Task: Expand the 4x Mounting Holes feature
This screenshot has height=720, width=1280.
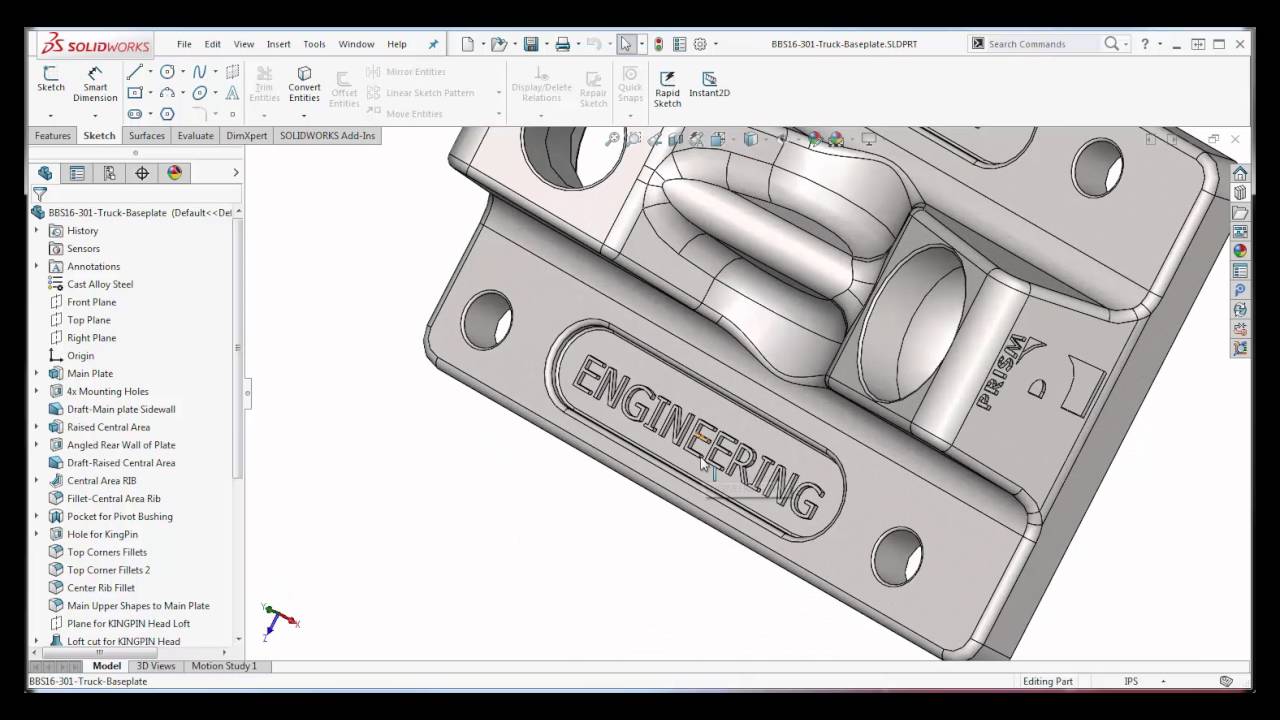Action: (37, 391)
